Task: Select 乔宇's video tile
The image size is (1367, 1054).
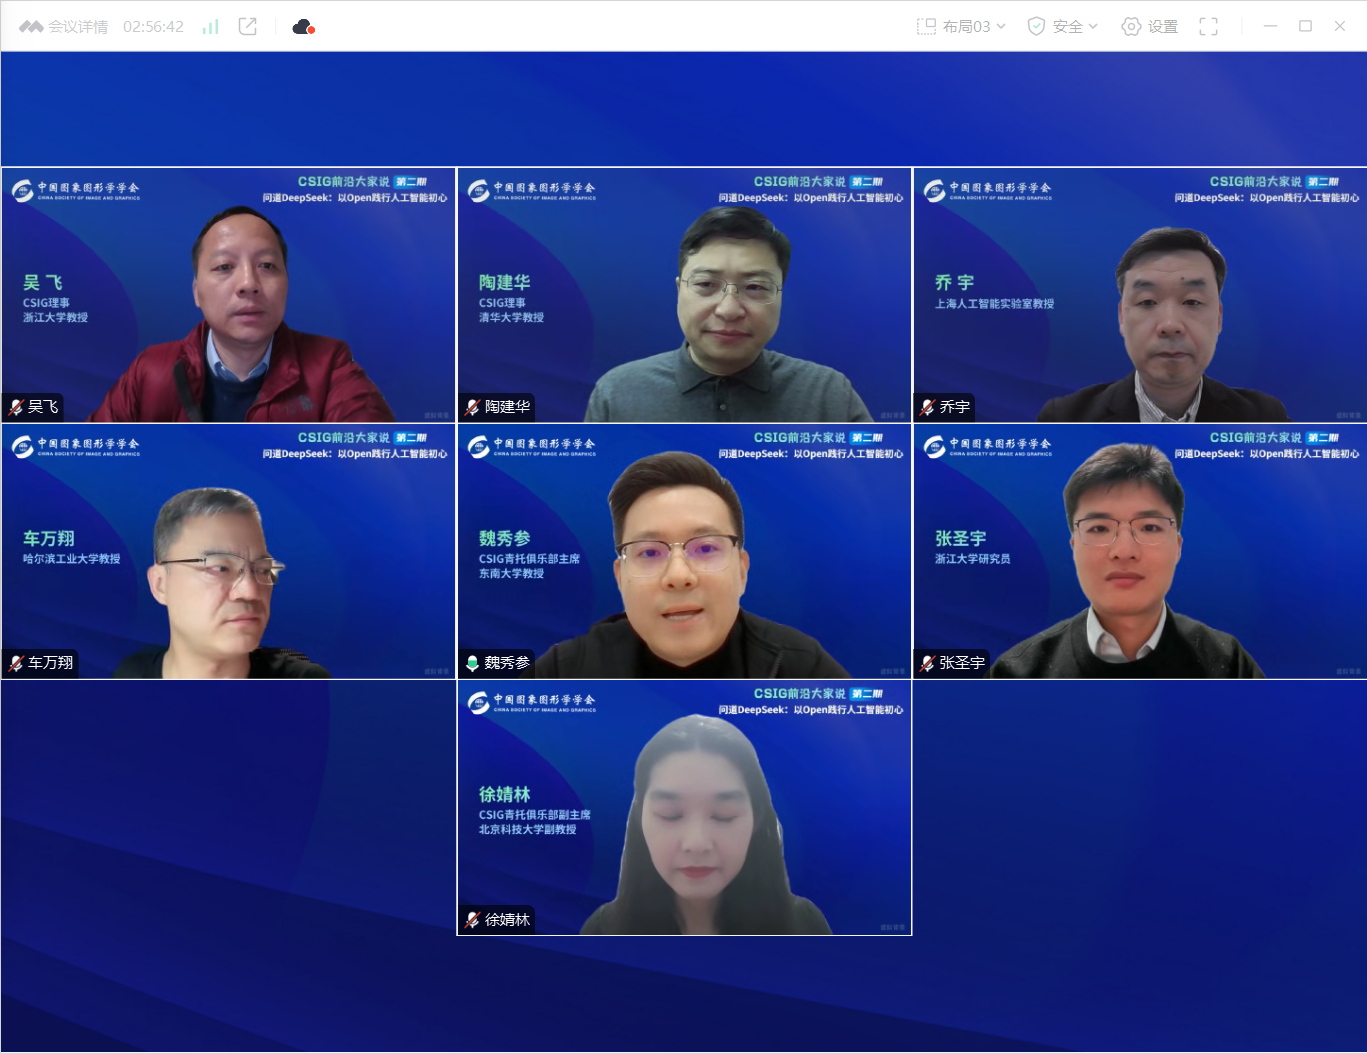Action: (x=1140, y=295)
